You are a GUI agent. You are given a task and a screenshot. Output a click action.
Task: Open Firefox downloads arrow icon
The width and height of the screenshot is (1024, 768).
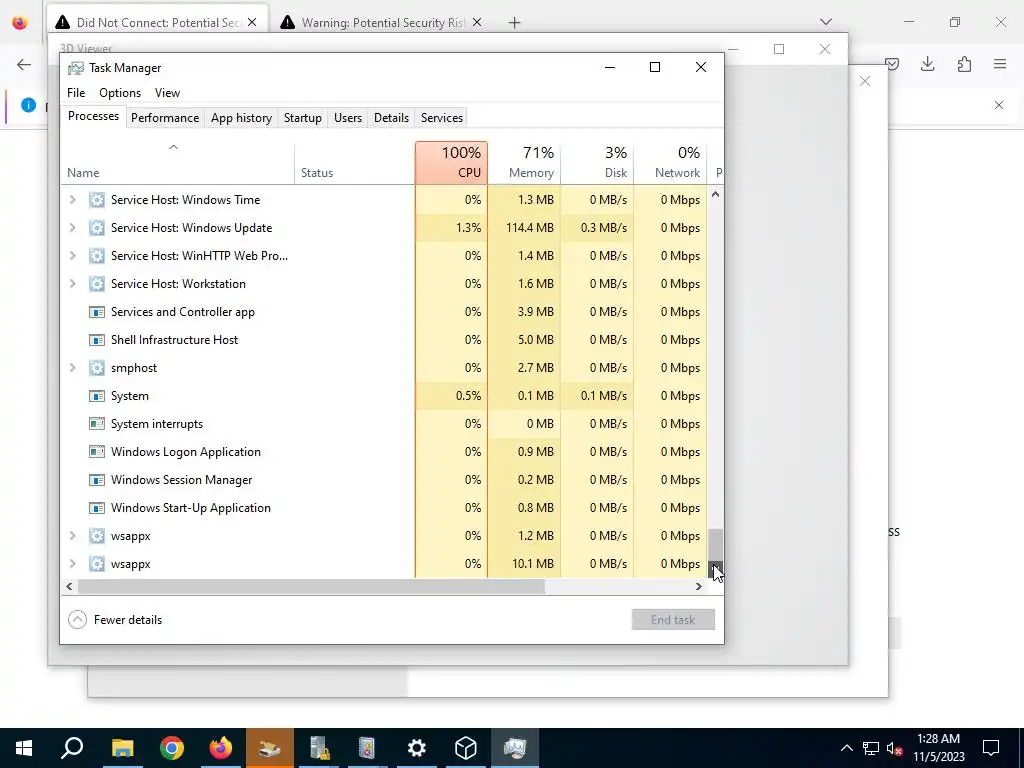(927, 64)
